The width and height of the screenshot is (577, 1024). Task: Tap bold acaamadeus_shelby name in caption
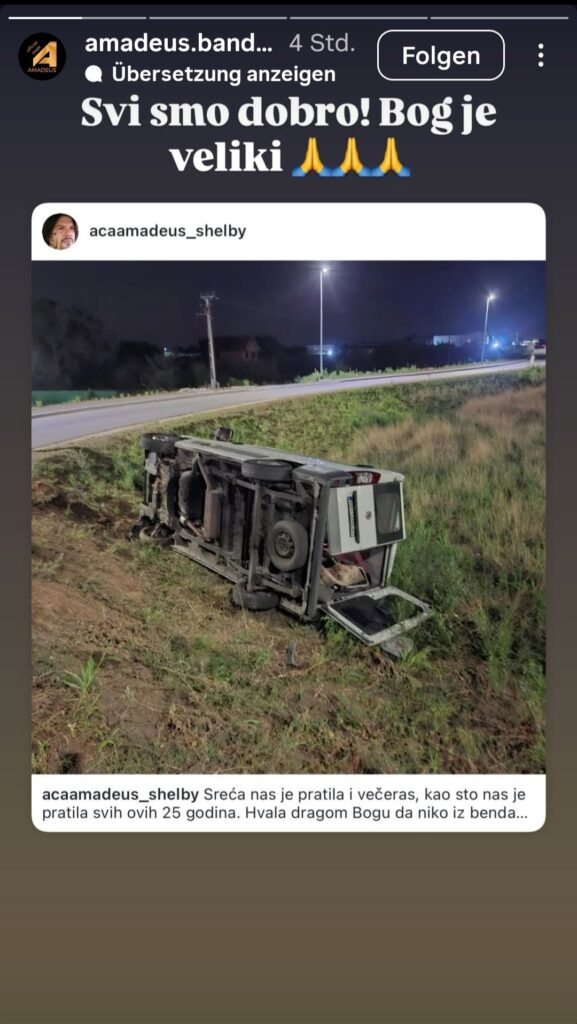(120, 795)
